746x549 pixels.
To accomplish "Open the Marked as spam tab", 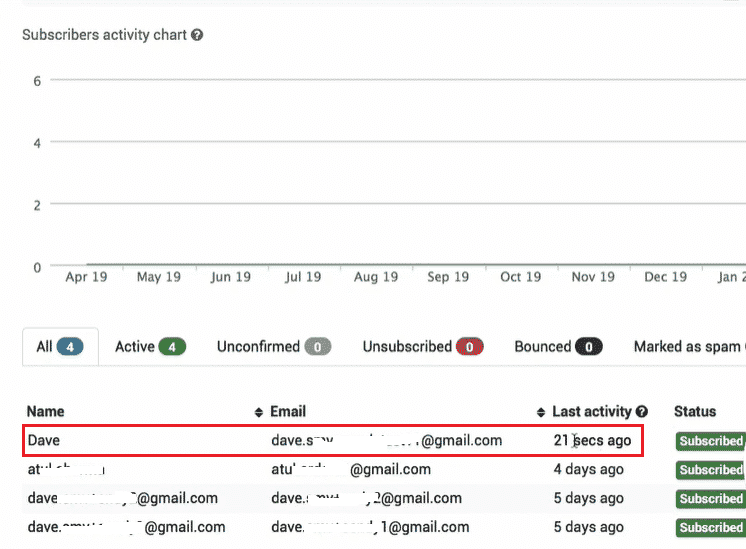I will (689, 347).
